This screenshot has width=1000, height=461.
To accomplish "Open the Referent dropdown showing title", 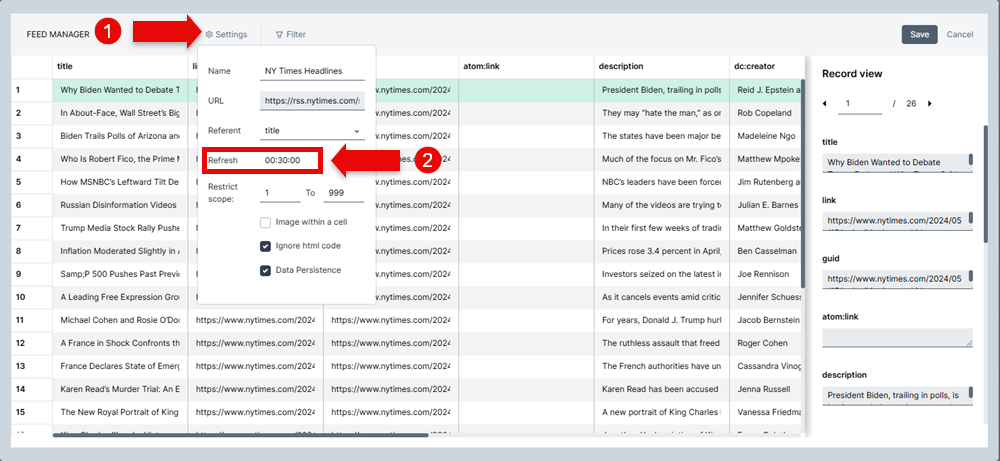I will (x=312, y=131).
